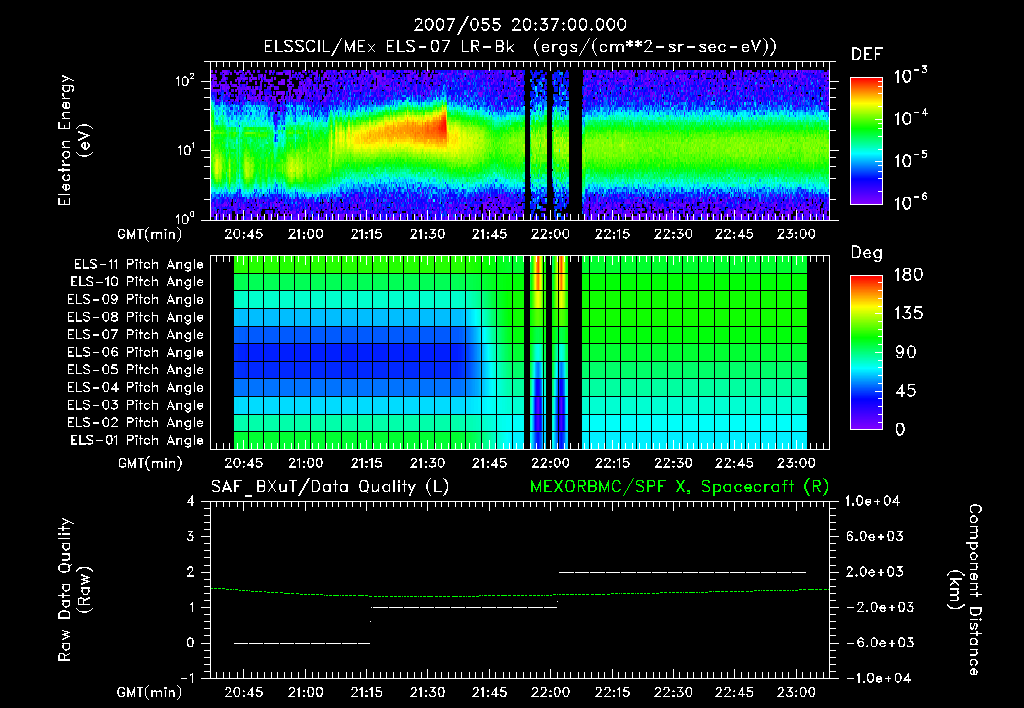Click the 4 tick on the data quality axis

point(191,501)
